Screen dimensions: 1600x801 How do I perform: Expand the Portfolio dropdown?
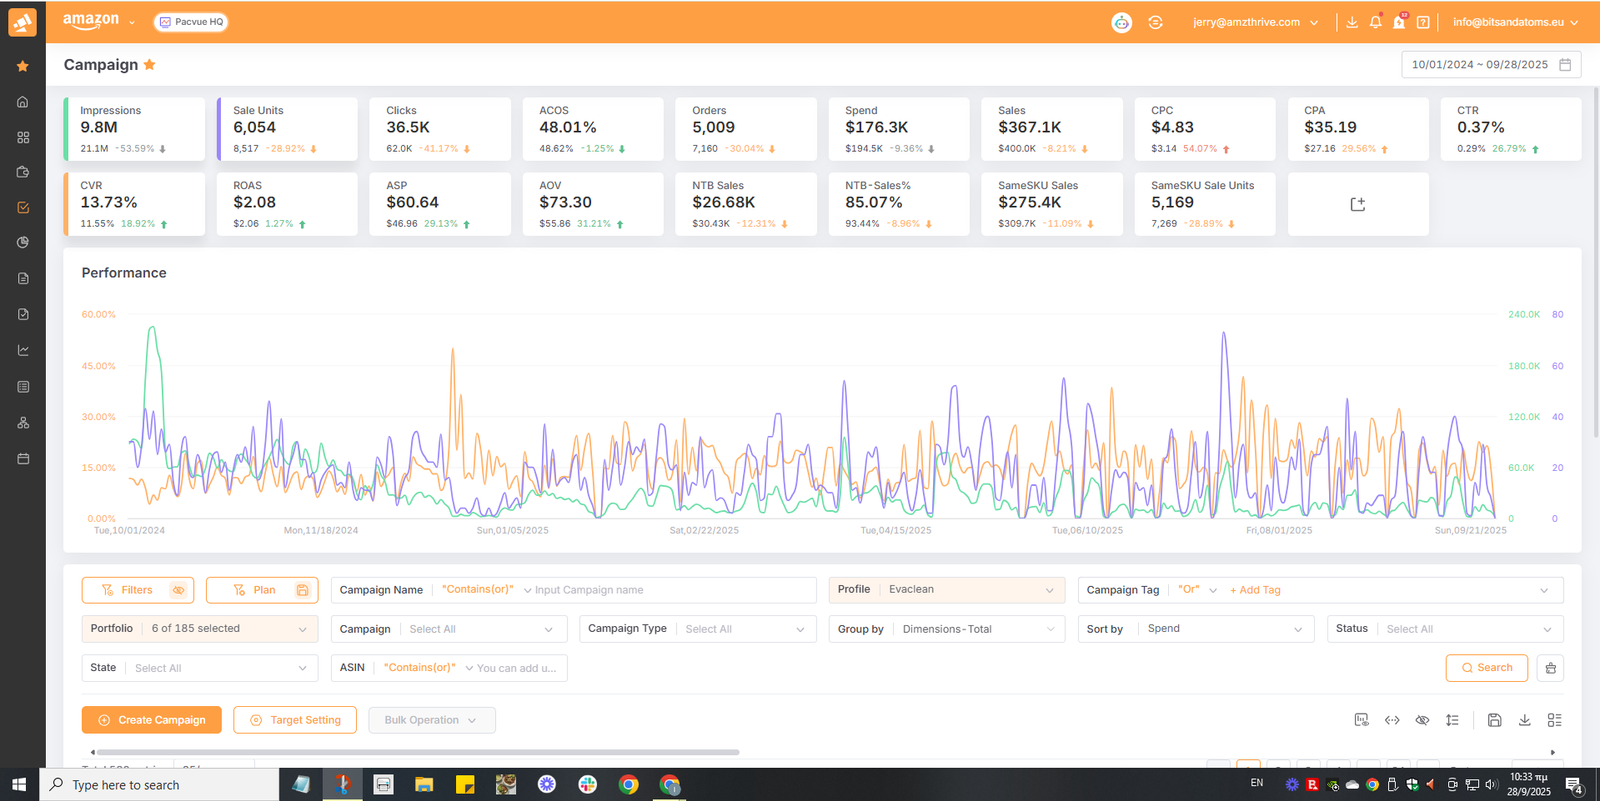coord(199,629)
